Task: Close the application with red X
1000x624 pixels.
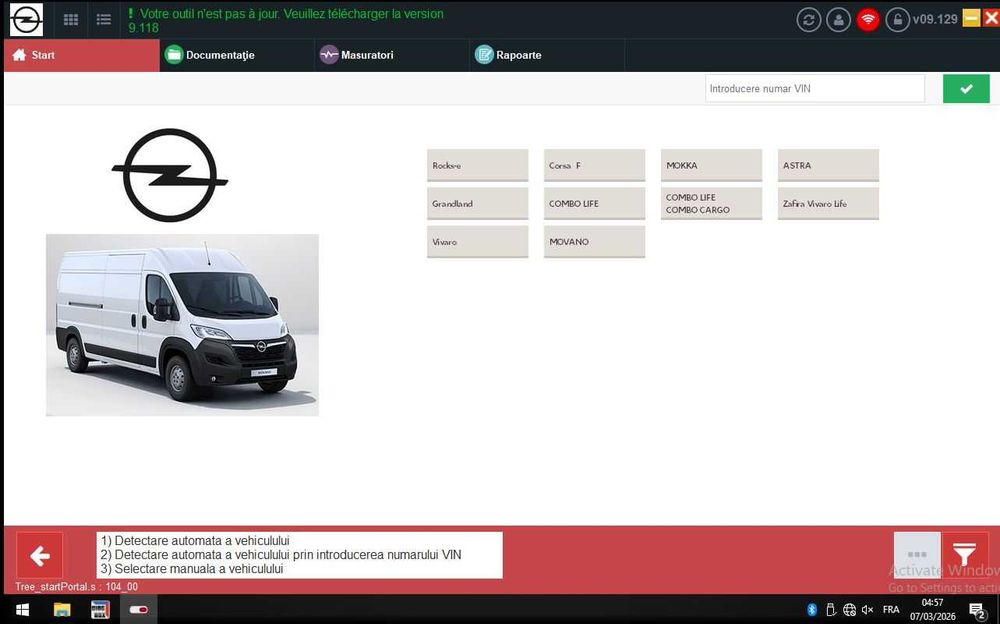Action: [x=991, y=19]
